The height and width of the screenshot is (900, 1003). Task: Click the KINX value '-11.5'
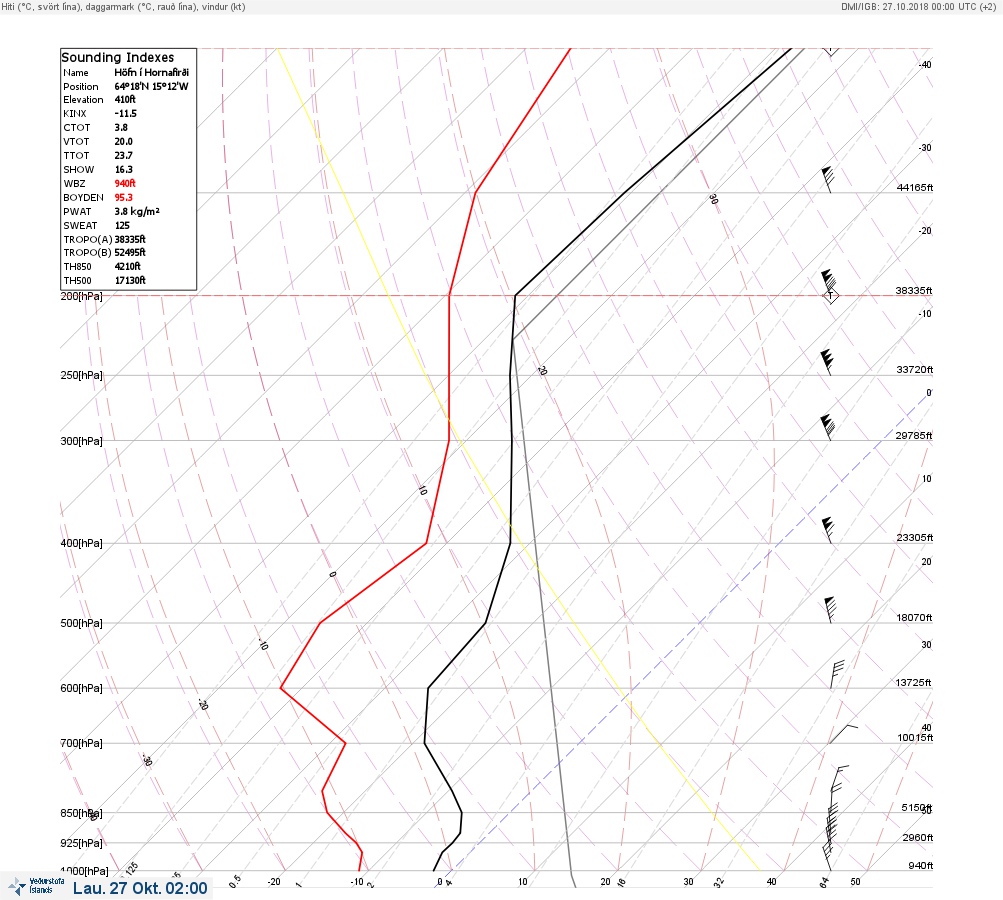[125, 113]
